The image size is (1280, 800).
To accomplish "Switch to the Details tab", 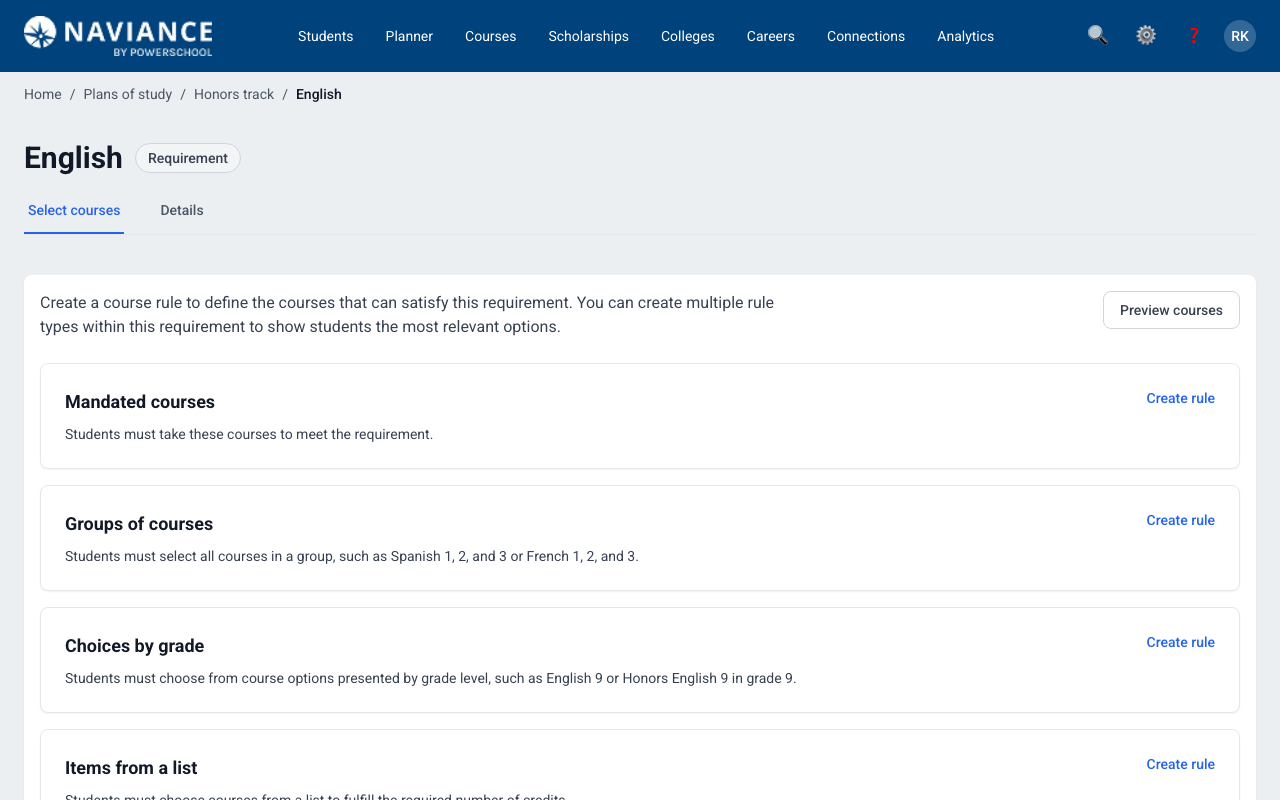I will coord(181,210).
